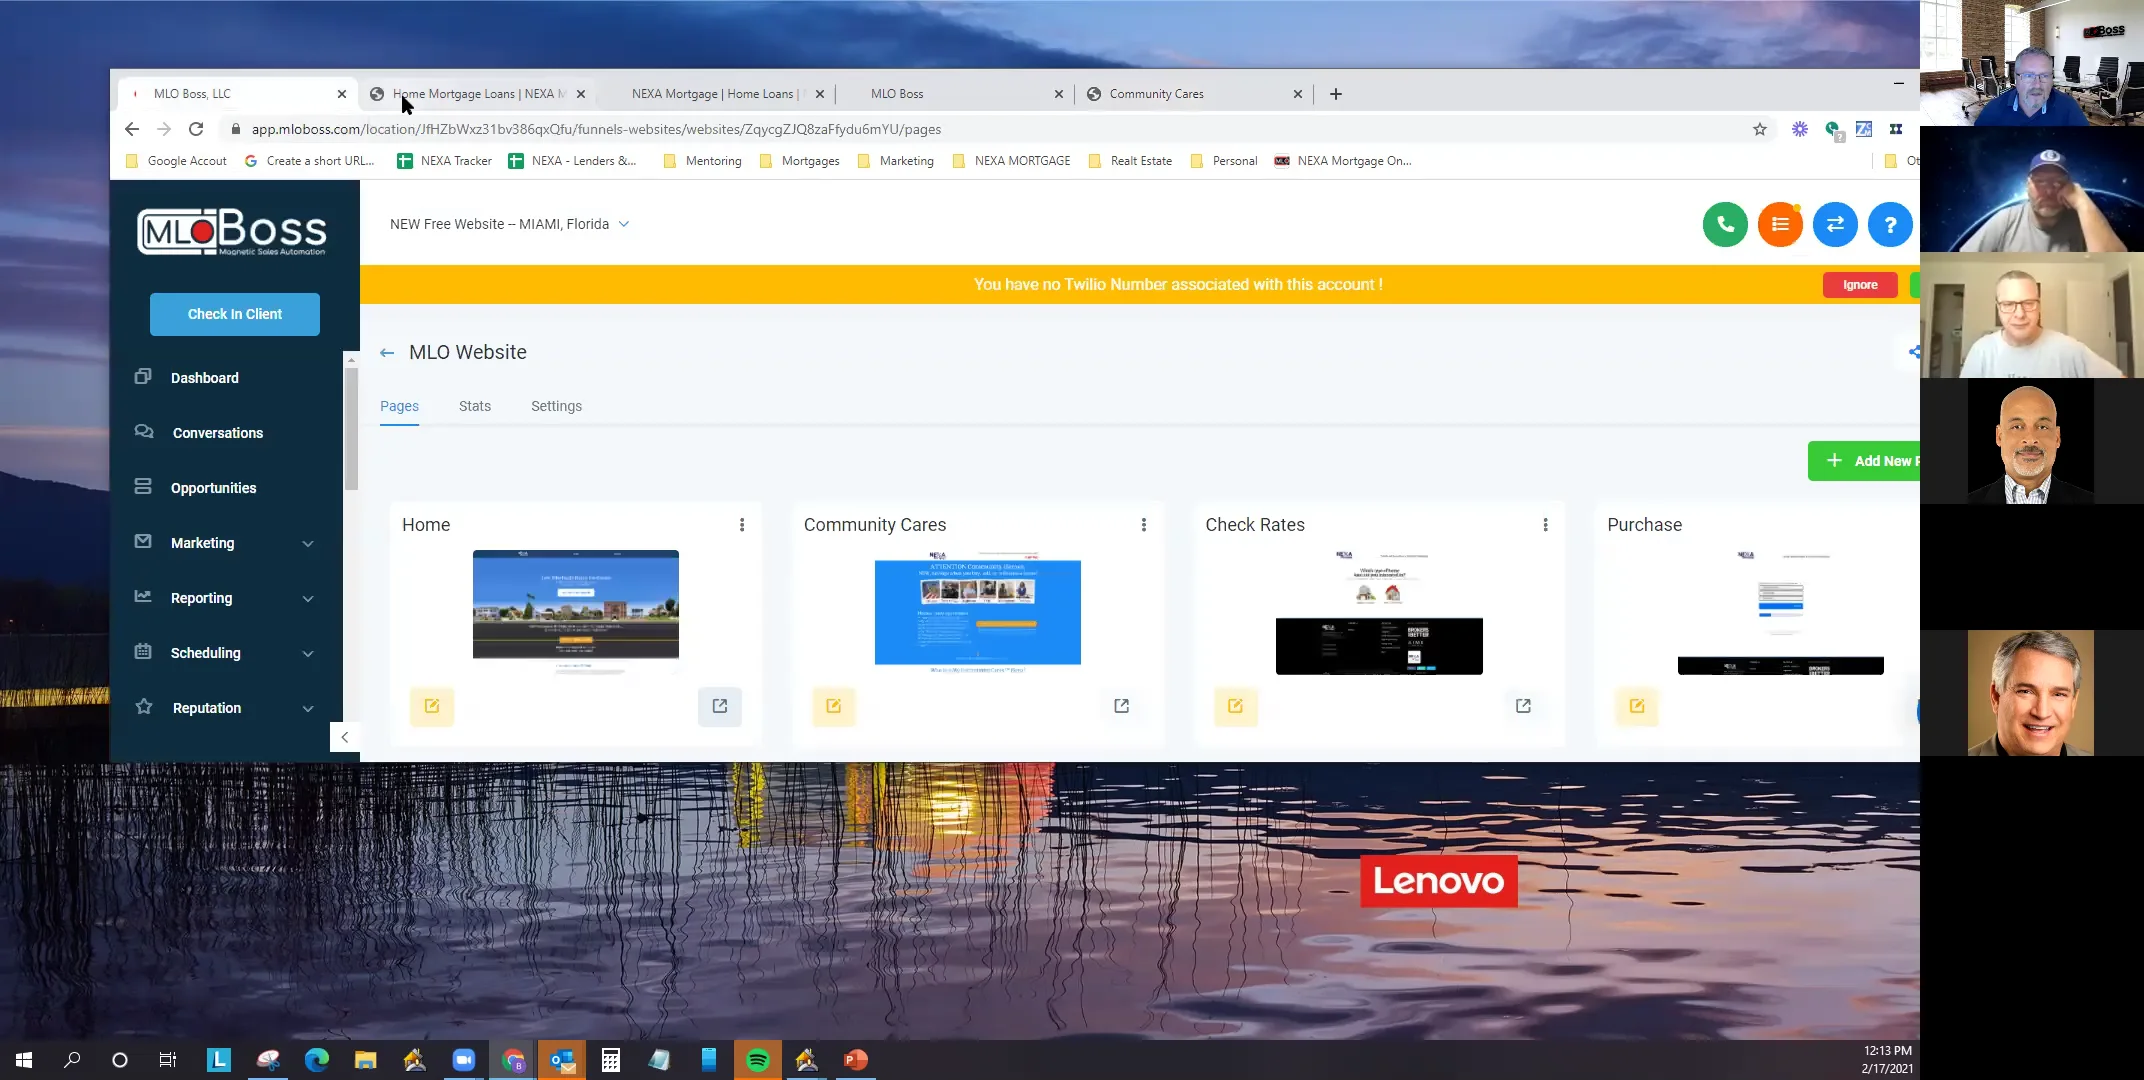Switch to the Stats tab
The width and height of the screenshot is (2144, 1080).
(x=474, y=406)
